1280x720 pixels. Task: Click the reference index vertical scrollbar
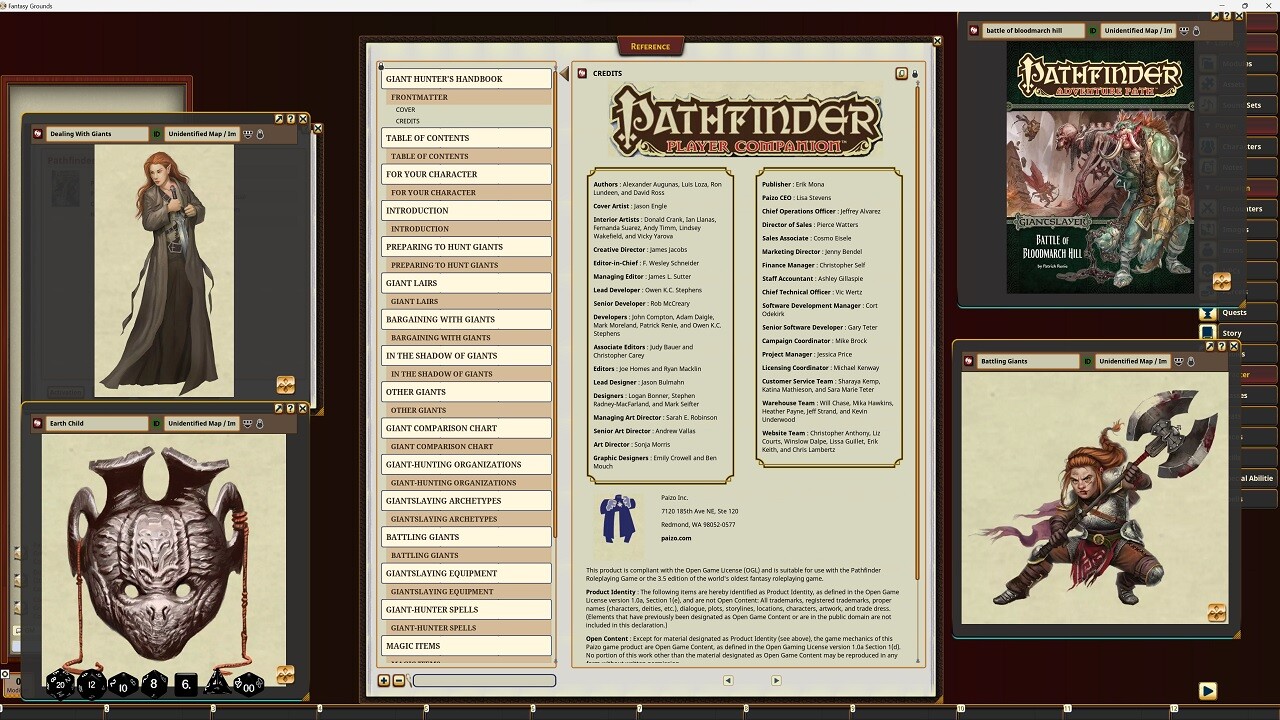click(555, 300)
